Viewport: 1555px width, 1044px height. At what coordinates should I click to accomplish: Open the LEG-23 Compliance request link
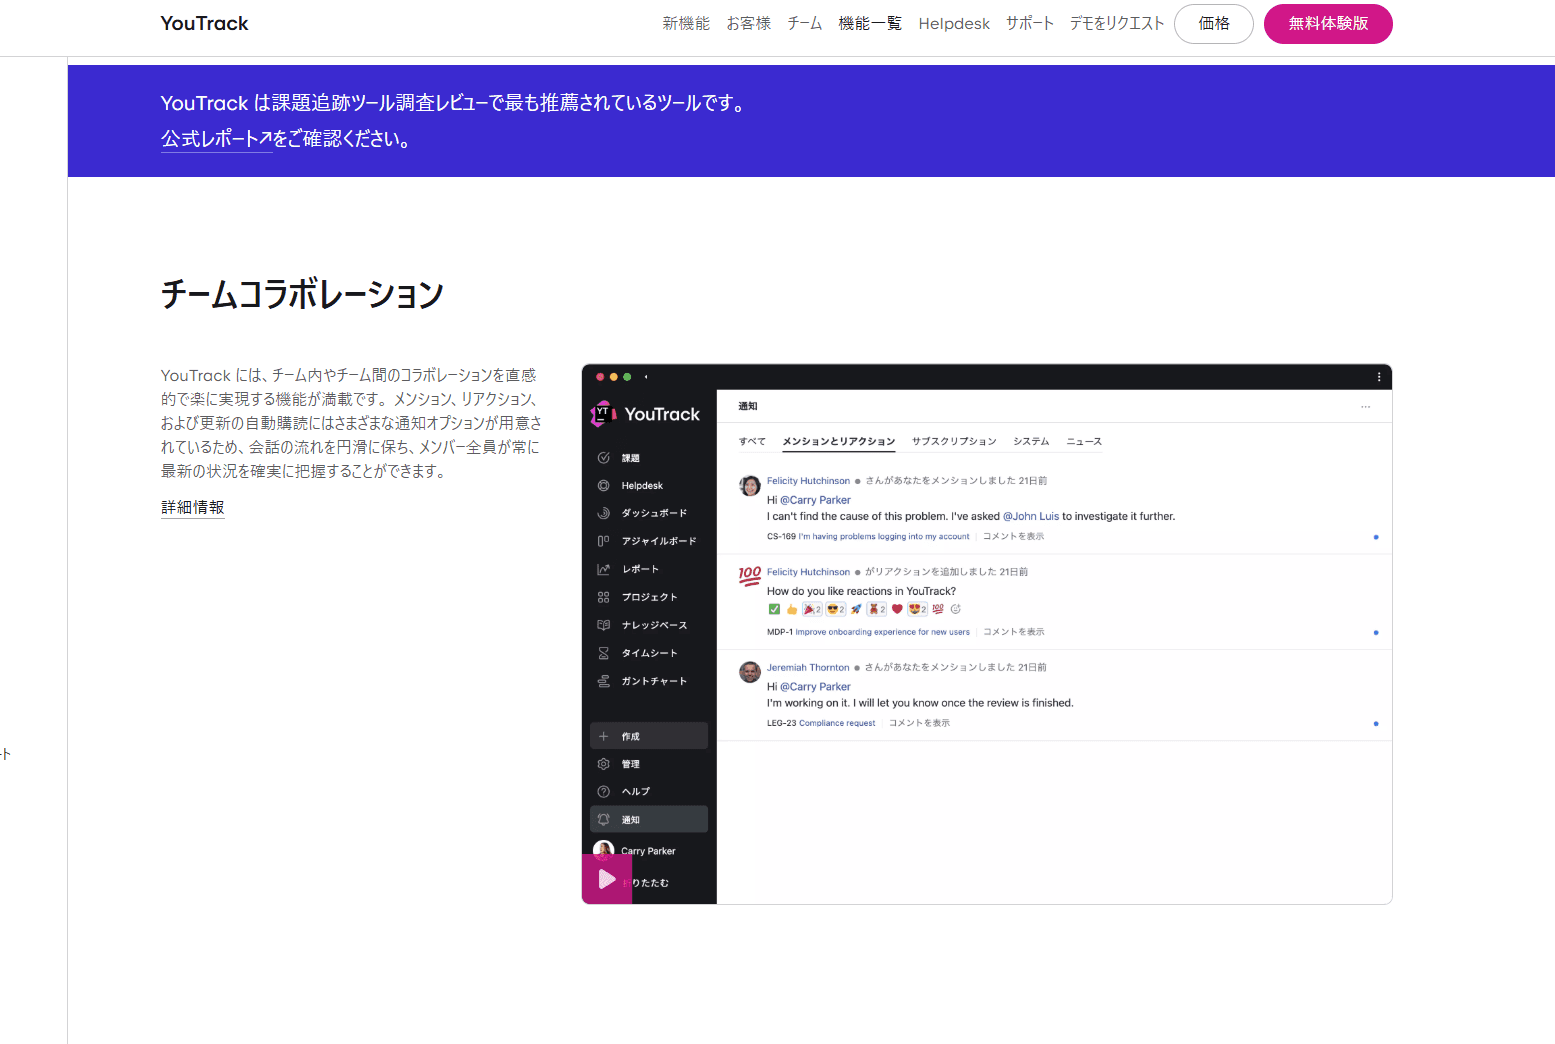(821, 723)
